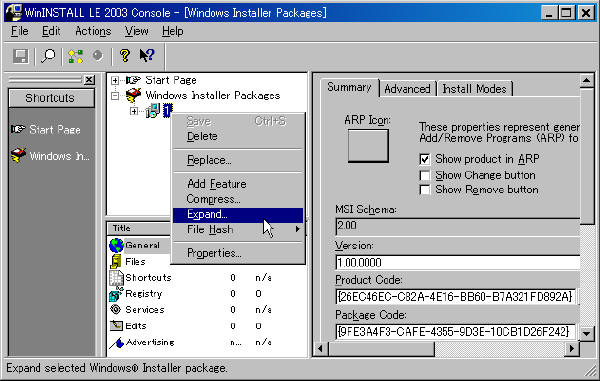Screen dimensions: 600x381
Task: Toggle Show product in ARP checkbox
Action: (x=425, y=159)
